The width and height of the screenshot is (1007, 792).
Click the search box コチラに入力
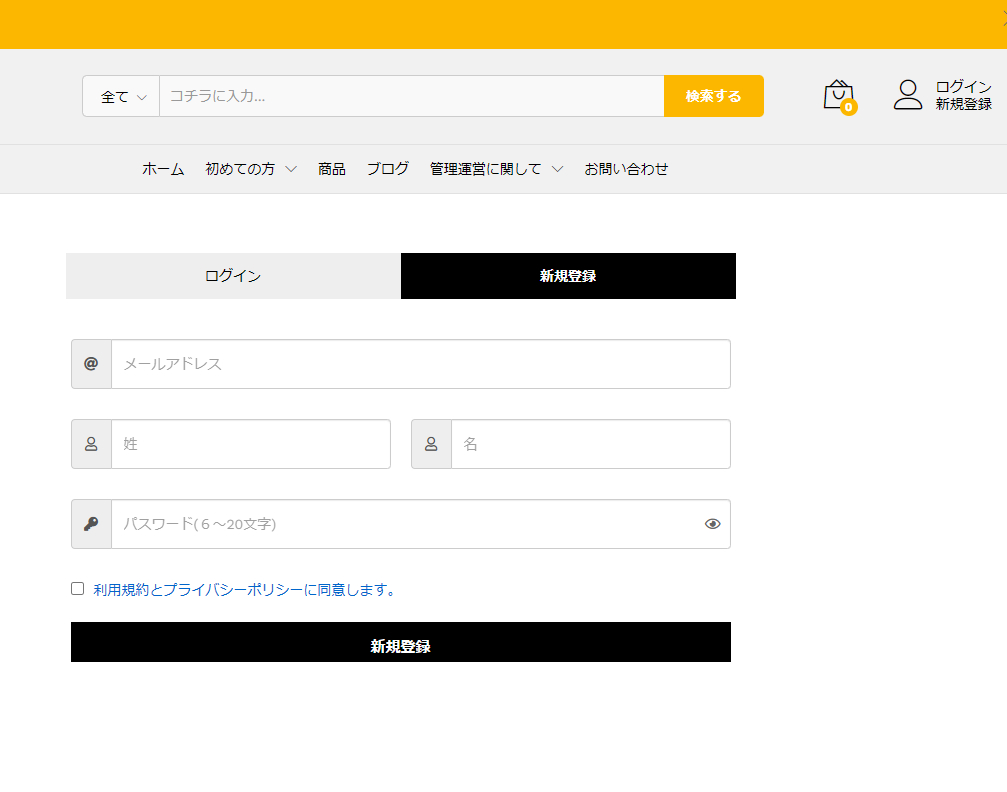pos(410,97)
